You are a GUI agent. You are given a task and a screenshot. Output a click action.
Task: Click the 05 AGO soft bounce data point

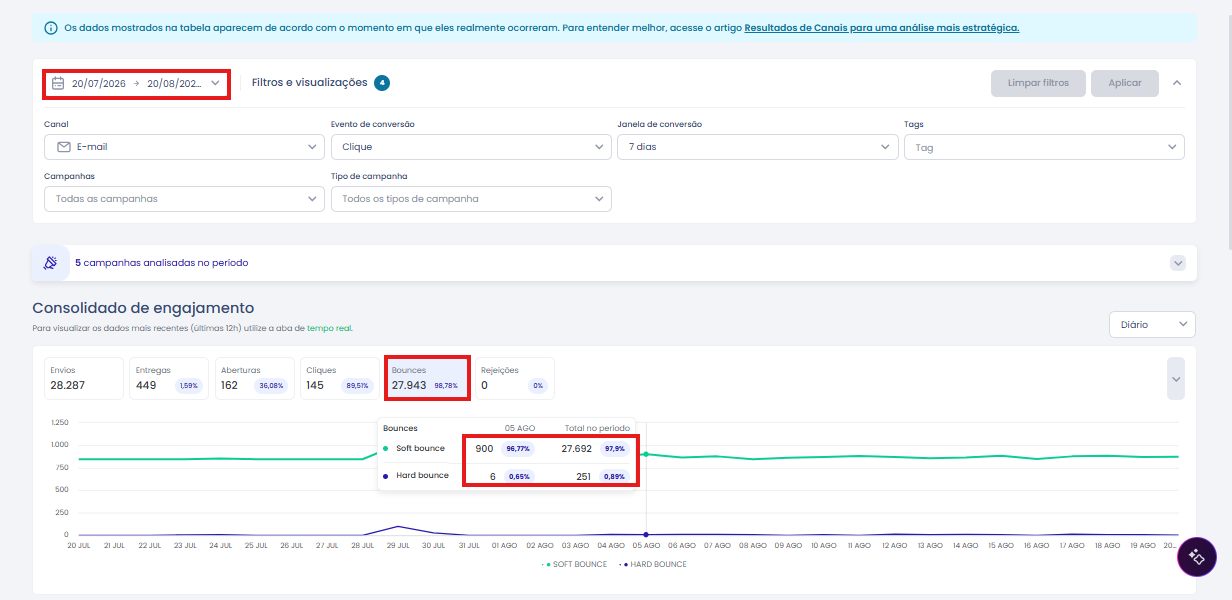[646, 454]
